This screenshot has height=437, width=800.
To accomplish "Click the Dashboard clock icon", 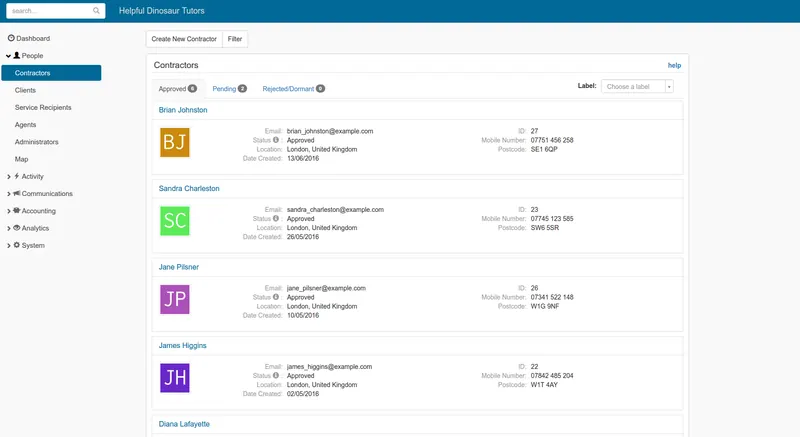I will click(x=11, y=38).
